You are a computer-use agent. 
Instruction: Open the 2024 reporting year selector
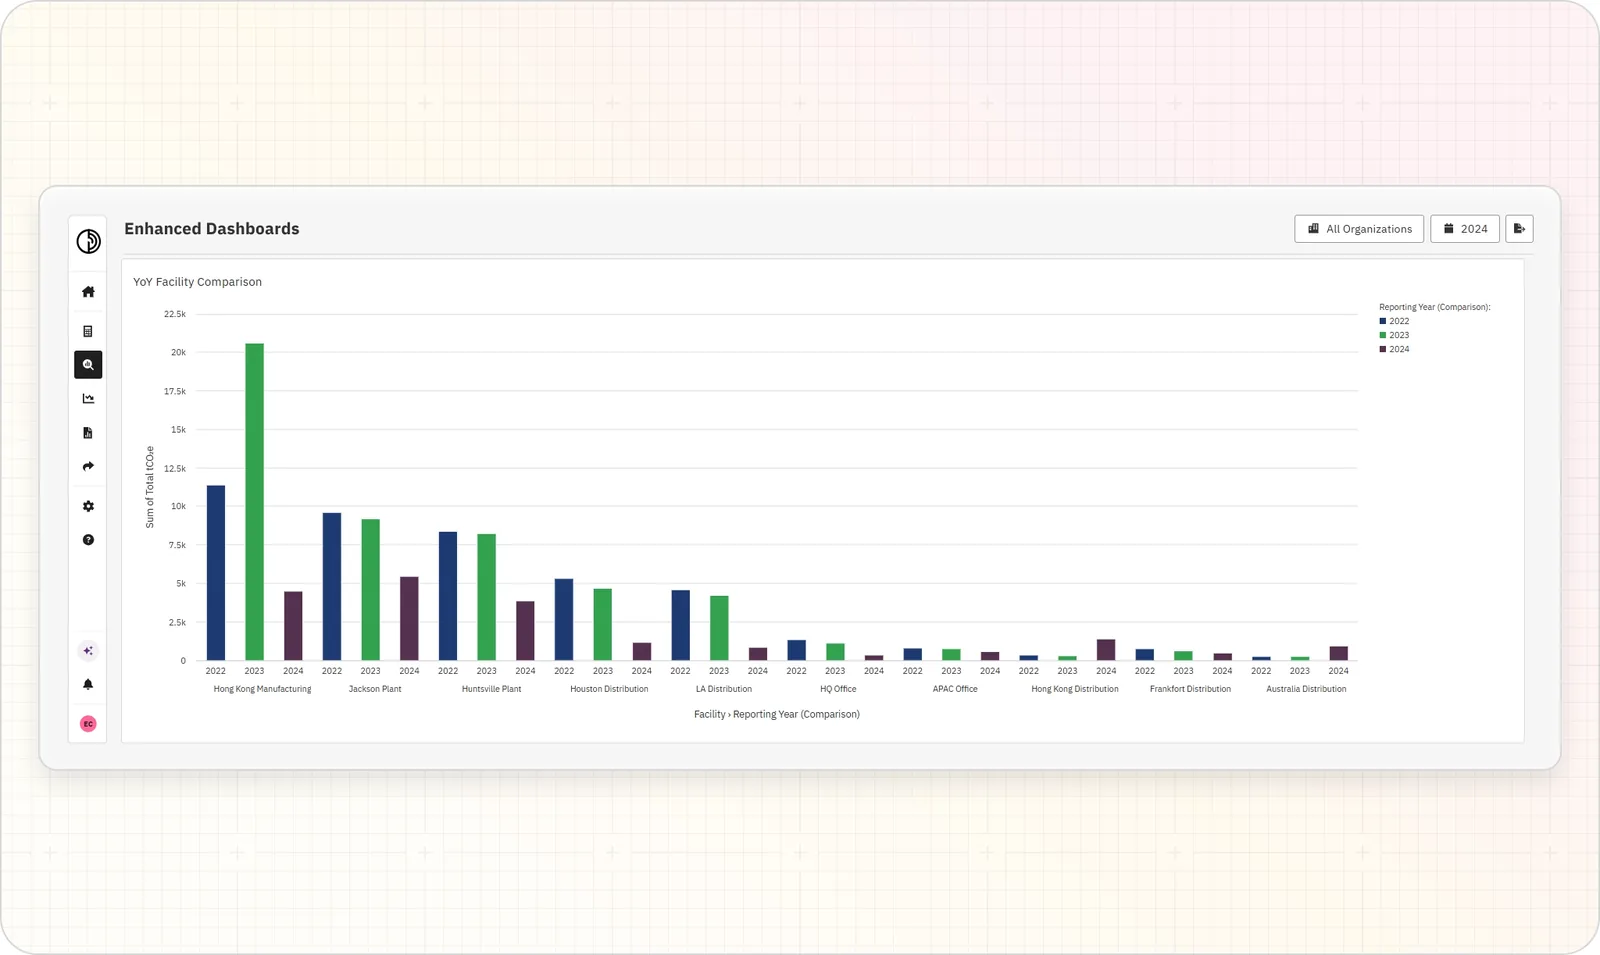(x=1465, y=229)
